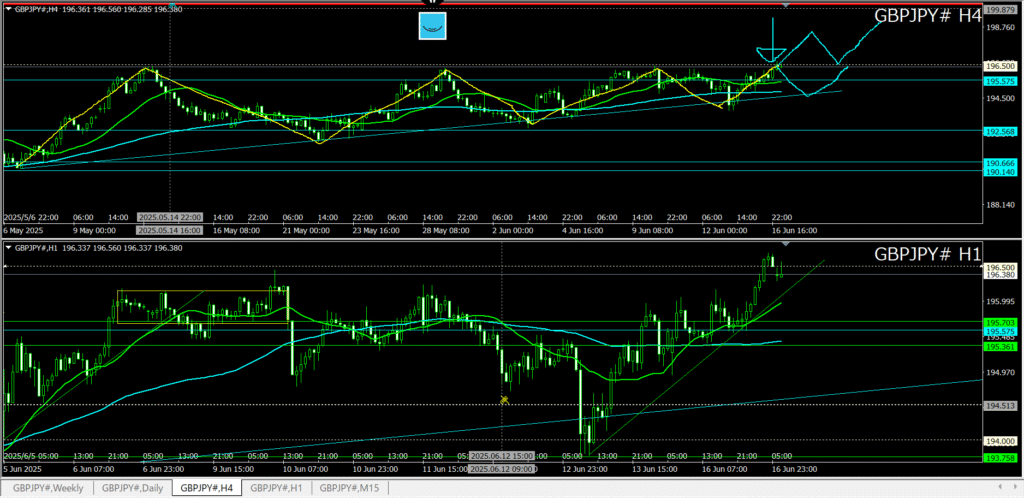Click the green 195.361 price label
This screenshot has width=1024, height=498.
tap(1000, 347)
